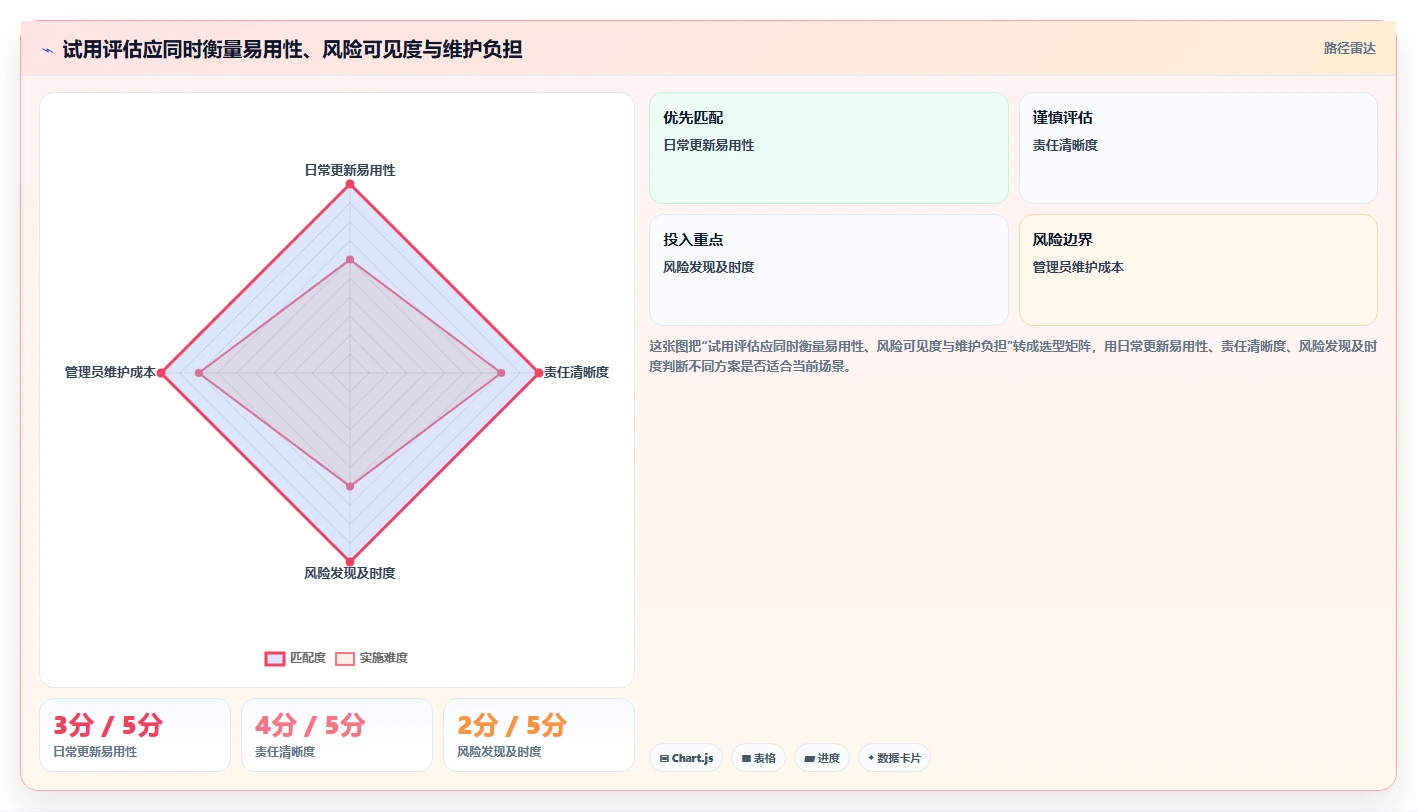
Task: Open the 数据卡片 tag pill
Action: tap(894, 758)
